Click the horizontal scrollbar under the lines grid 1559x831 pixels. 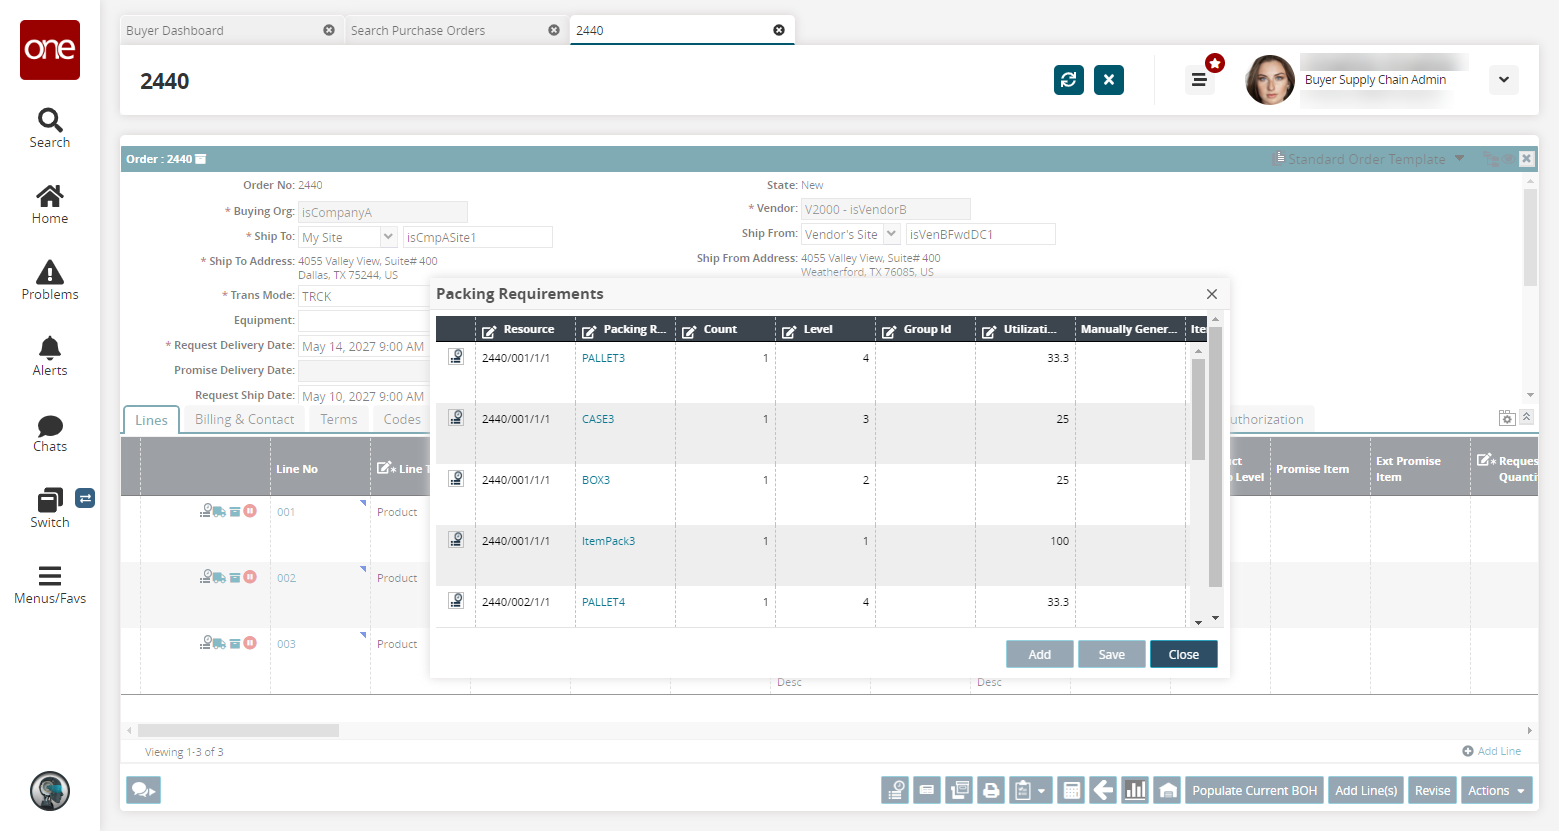click(238, 731)
